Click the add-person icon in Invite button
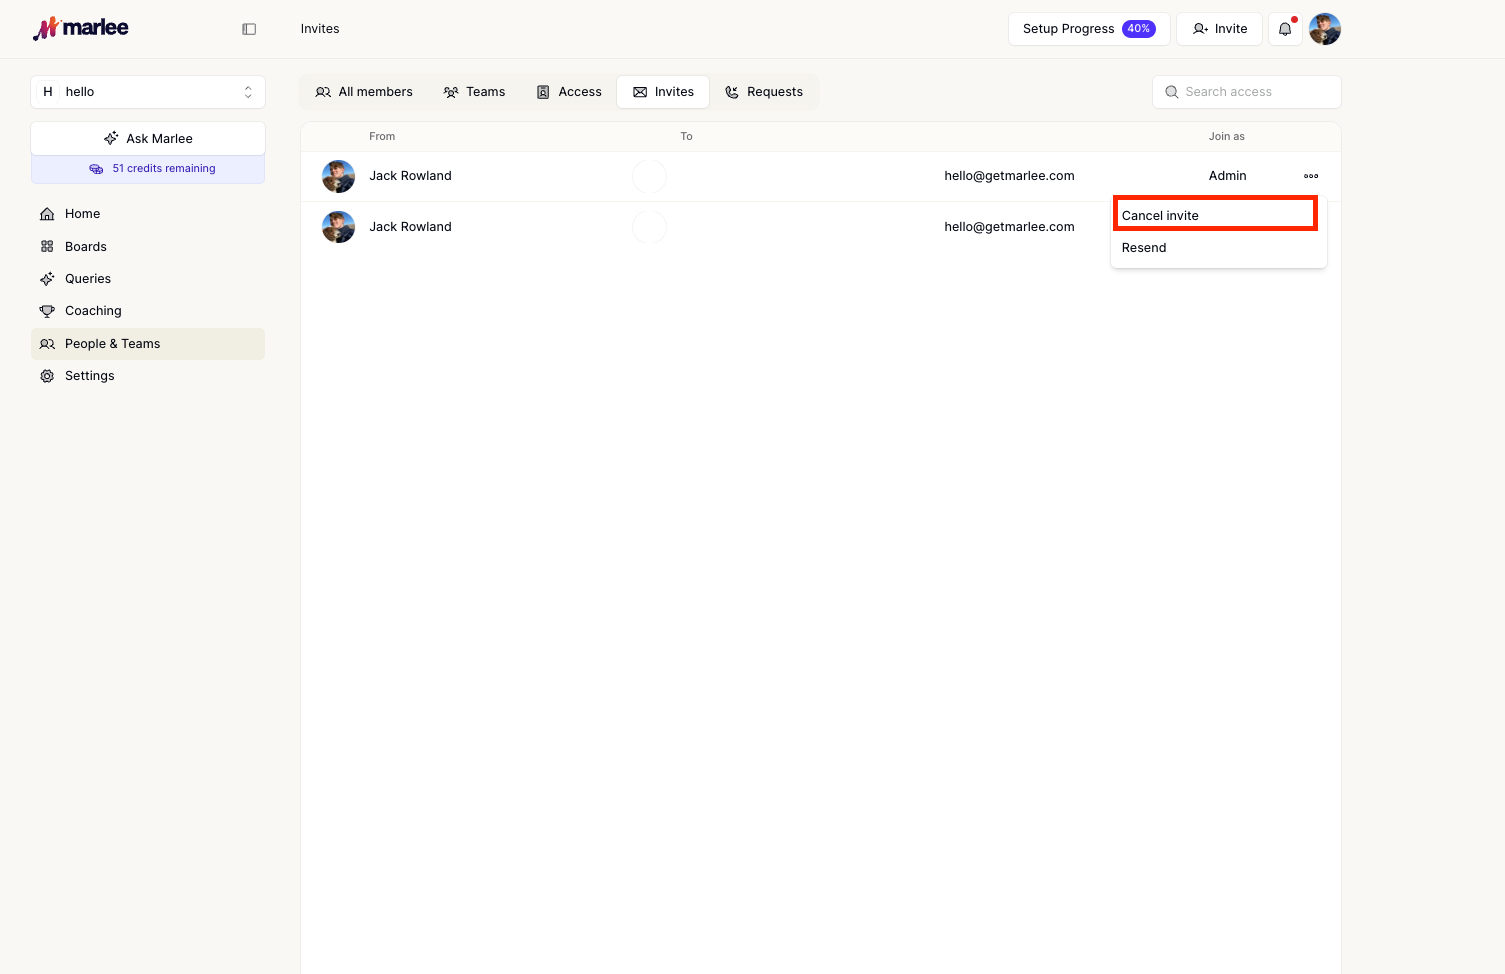 [x=1201, y=29]
